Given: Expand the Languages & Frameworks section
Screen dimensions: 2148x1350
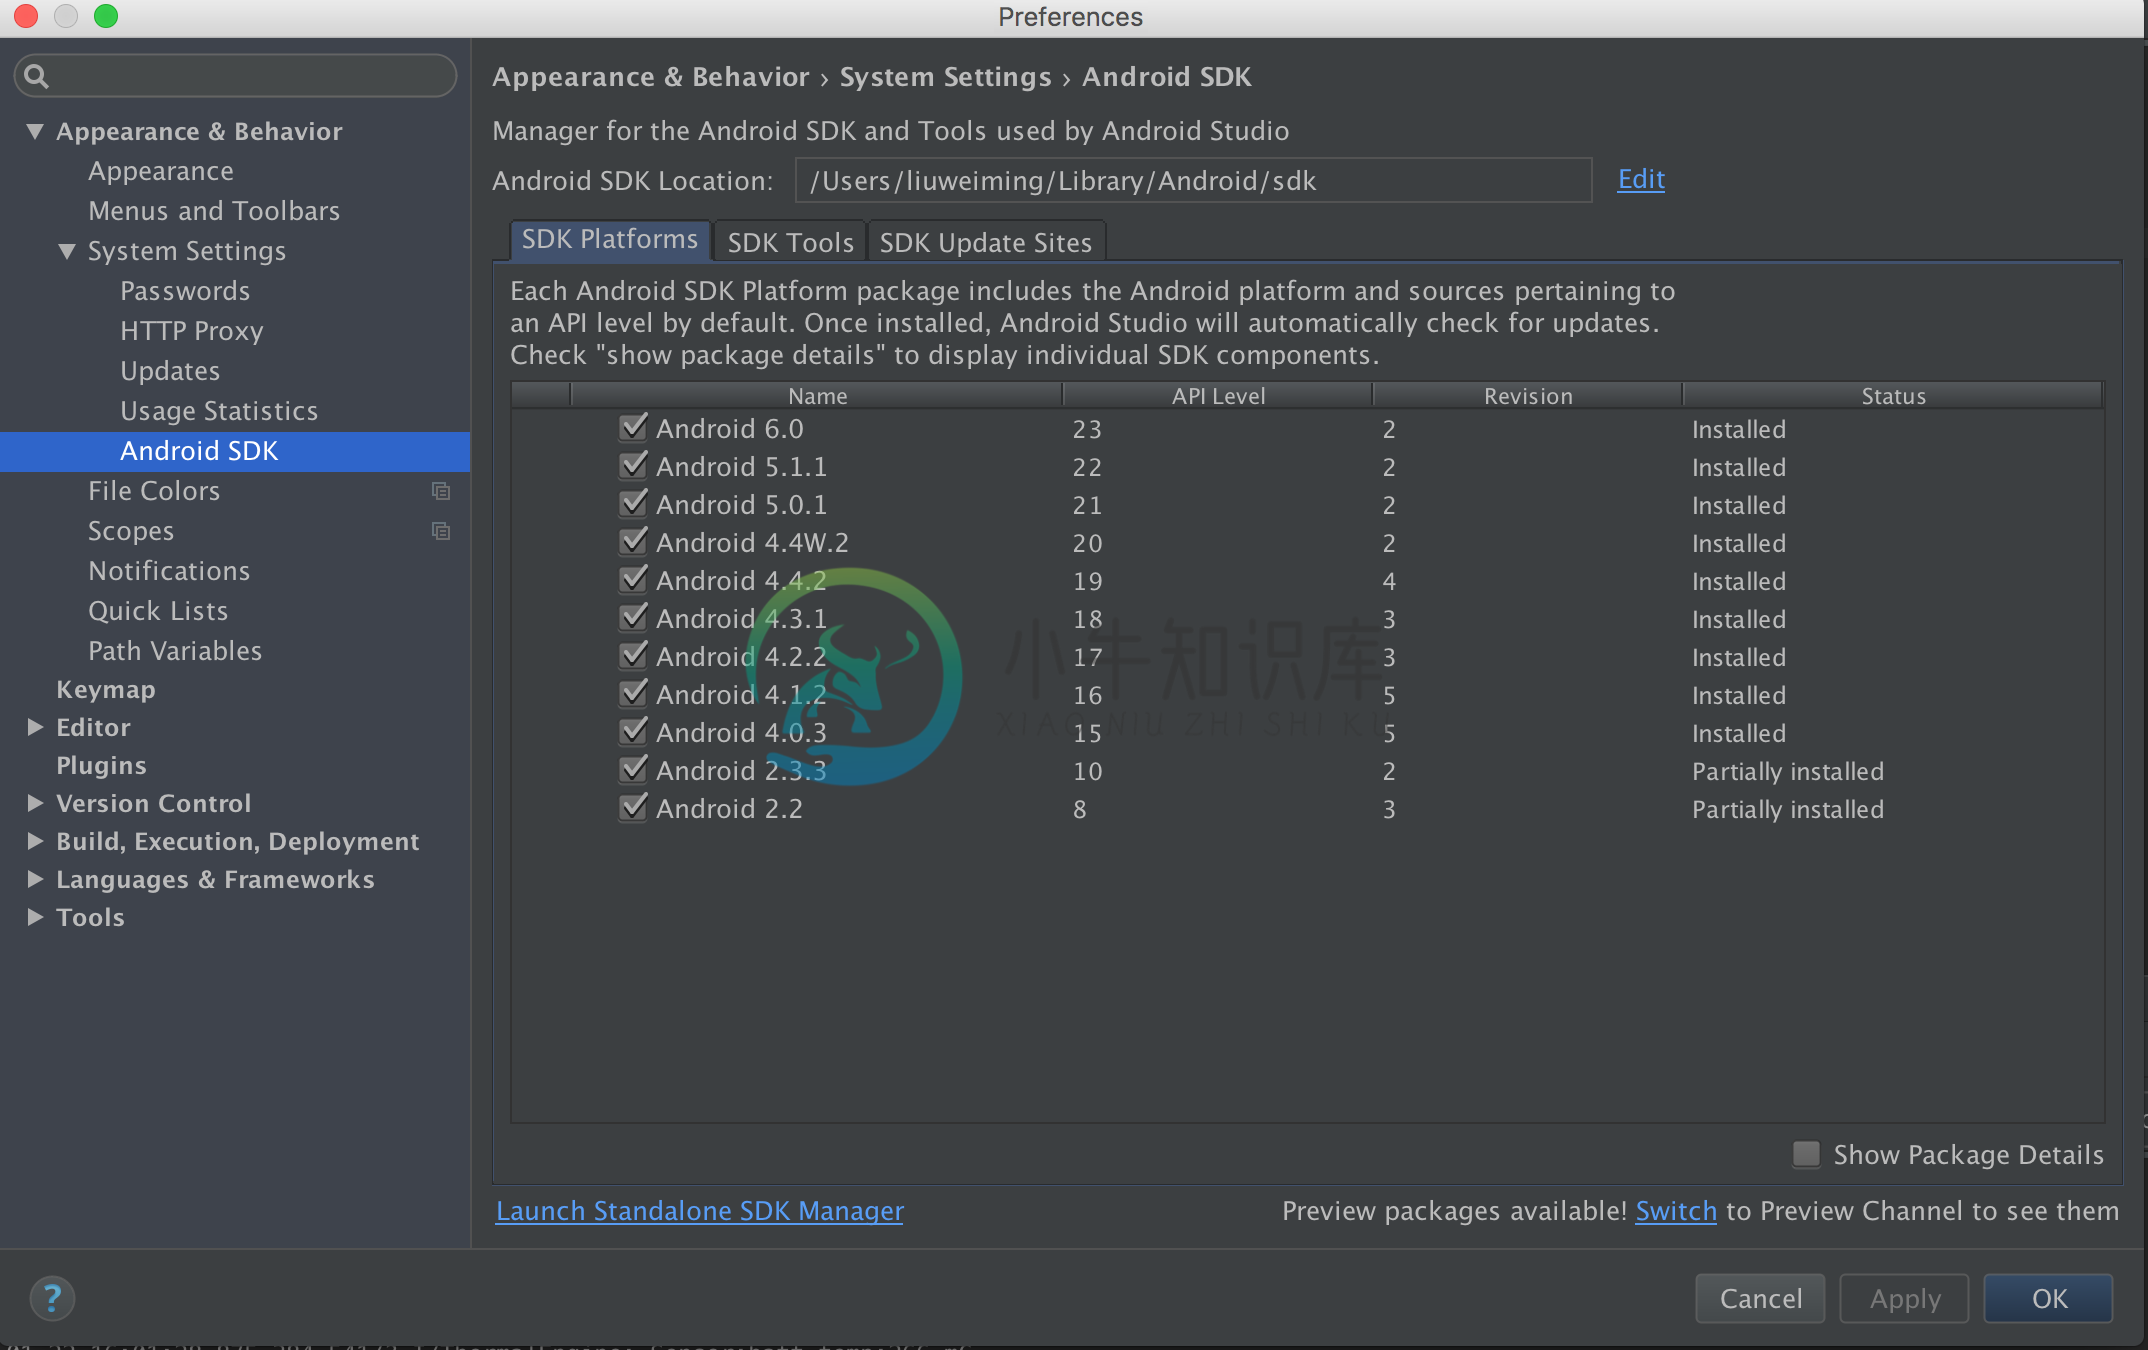Looking at the screenshot, I should click(x=35, y=879).
